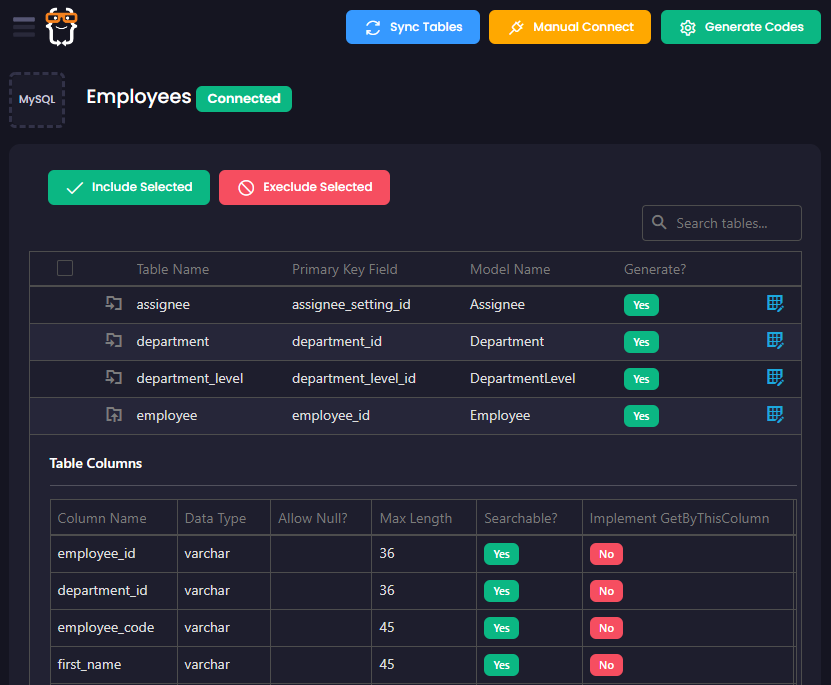Screen dimensions: 831x685
Task: Click the Connected status badge
Action: click(244, 99)
